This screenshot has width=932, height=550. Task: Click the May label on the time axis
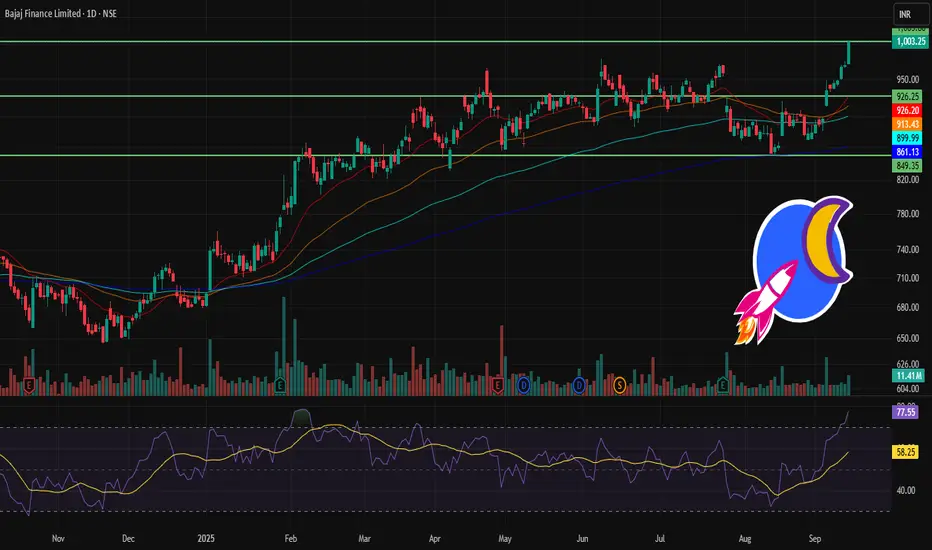pyautogui.click(x=505, y=539)
